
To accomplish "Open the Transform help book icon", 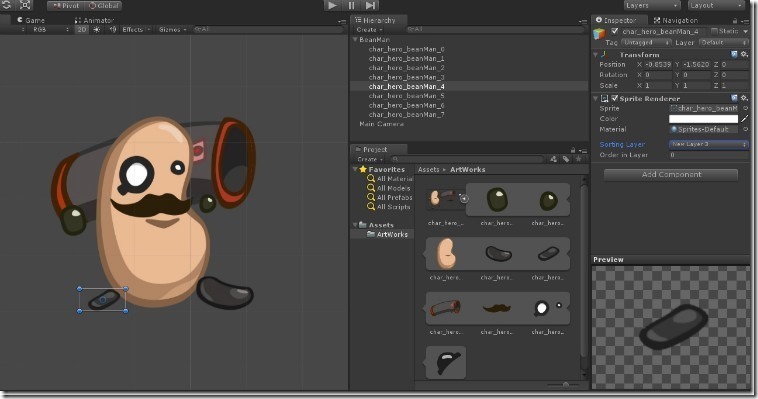I will coord(734,55).
